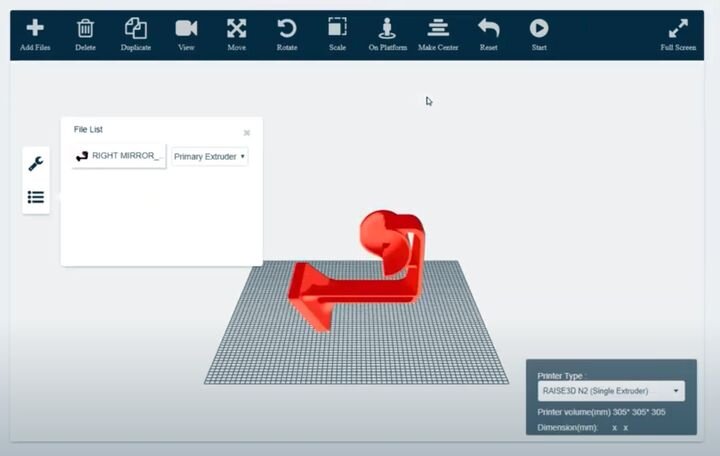Open the Primary Extruder dropdown
720x456 pixels.
[x=210, y=156]
